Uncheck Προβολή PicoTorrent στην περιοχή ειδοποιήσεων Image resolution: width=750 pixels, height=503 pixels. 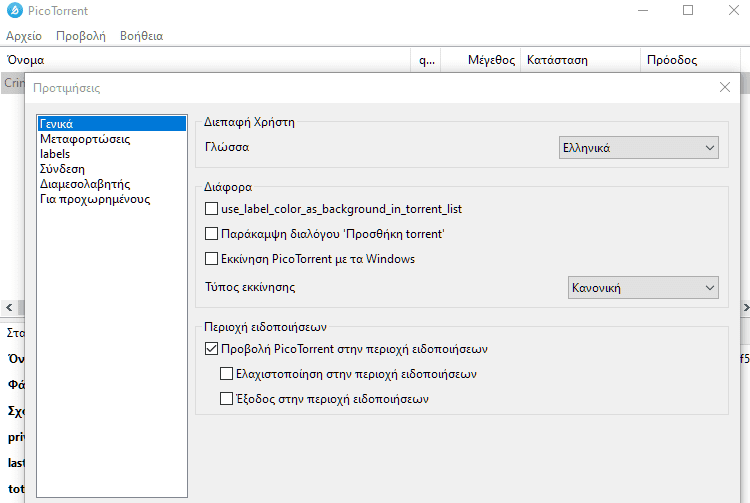coord(211,349)
